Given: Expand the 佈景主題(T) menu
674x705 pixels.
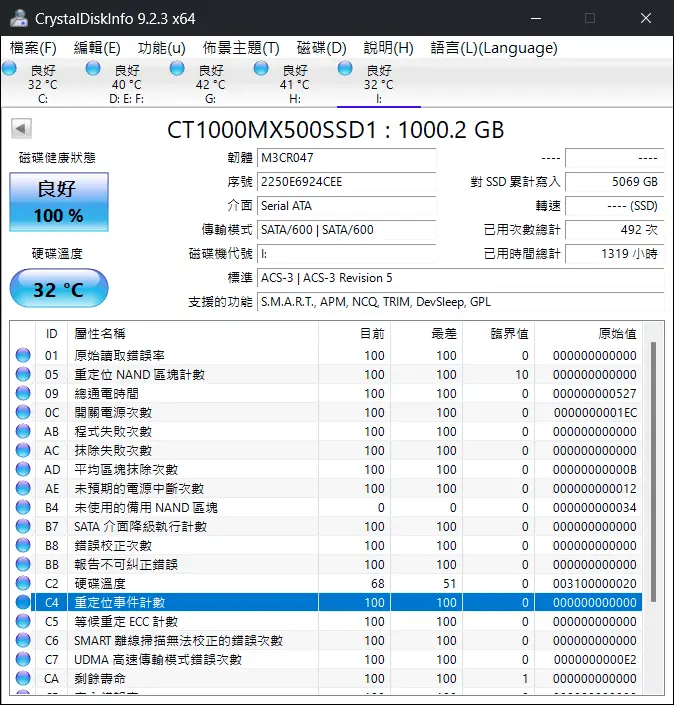Looking at the screenshot, I should point(240,48).
